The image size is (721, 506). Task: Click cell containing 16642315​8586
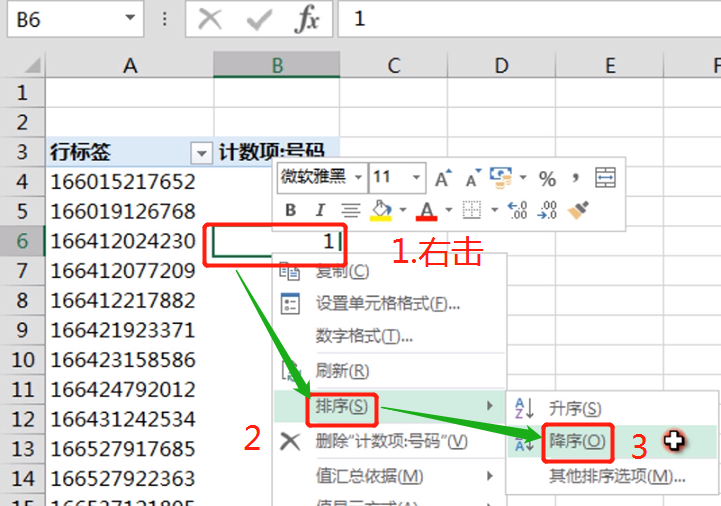point(130,360)
